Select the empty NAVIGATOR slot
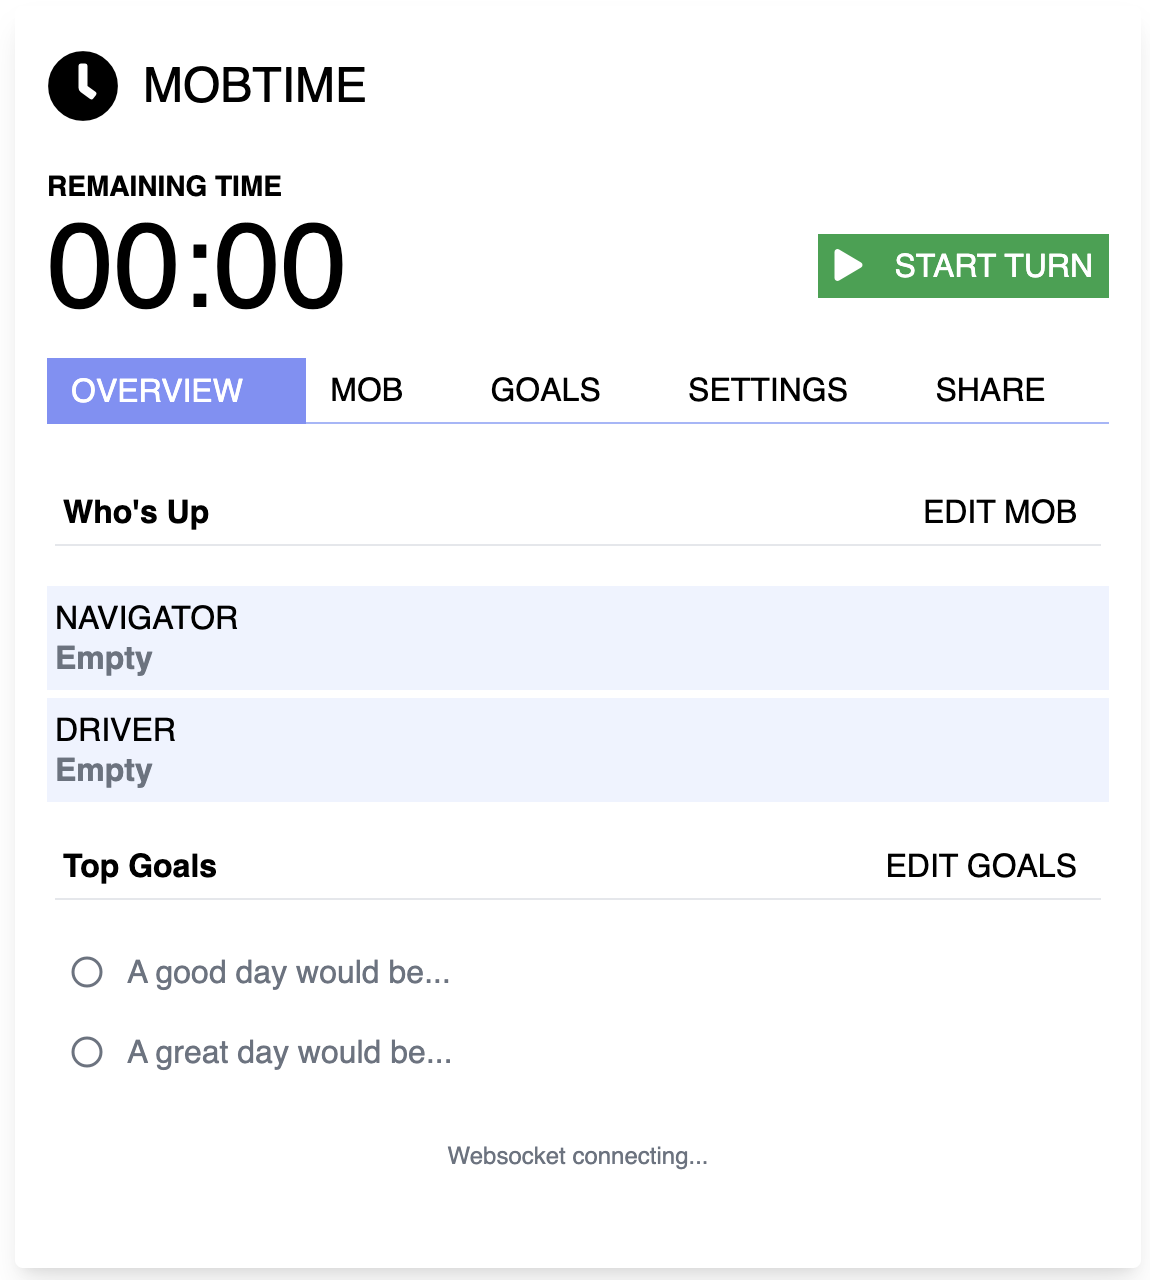This screenshot has height=1280, width=1150. 578,638
